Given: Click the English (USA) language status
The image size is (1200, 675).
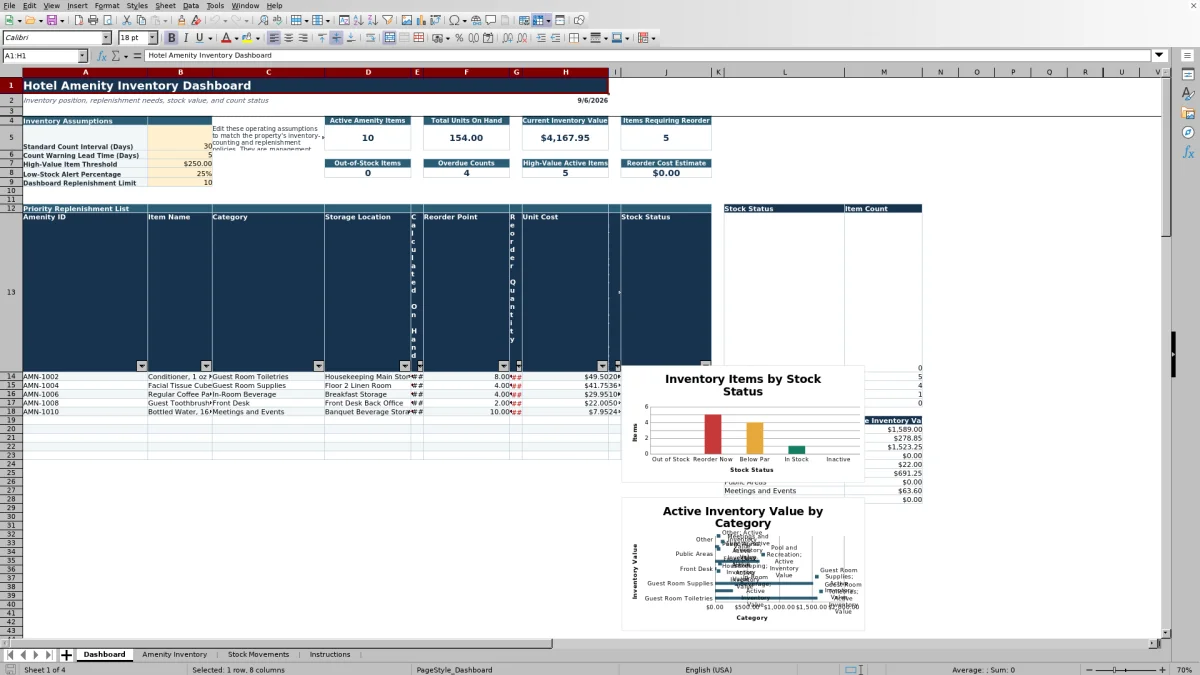Looking at the screenshot, I should click(x=708, y=669).
